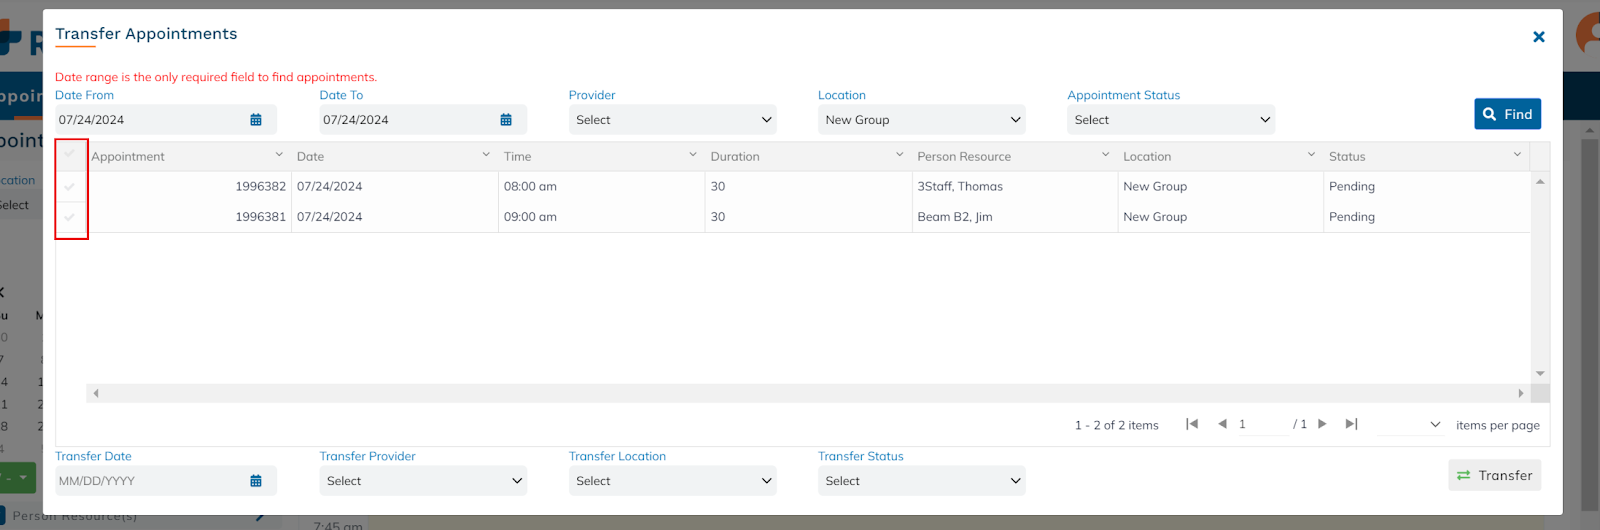Open the Appointment Status dropdown
1600x530 pixels.
pyautogui.click(x=1170, y=120)
